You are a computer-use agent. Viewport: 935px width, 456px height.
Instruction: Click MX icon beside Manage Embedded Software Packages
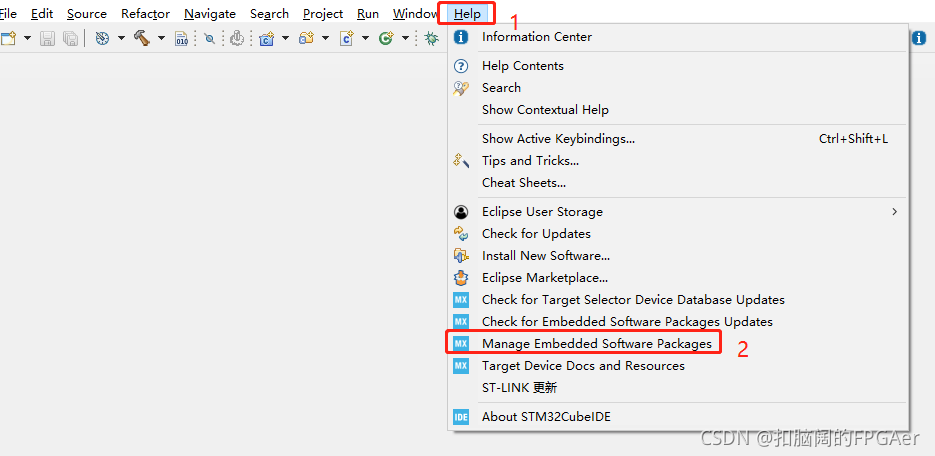461,344
